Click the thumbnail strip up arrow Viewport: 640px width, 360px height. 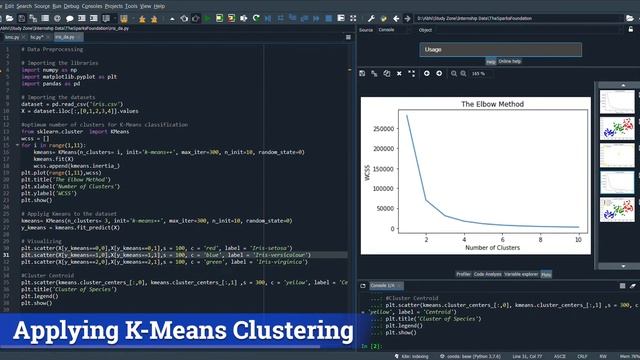click(x=623, y=85)
